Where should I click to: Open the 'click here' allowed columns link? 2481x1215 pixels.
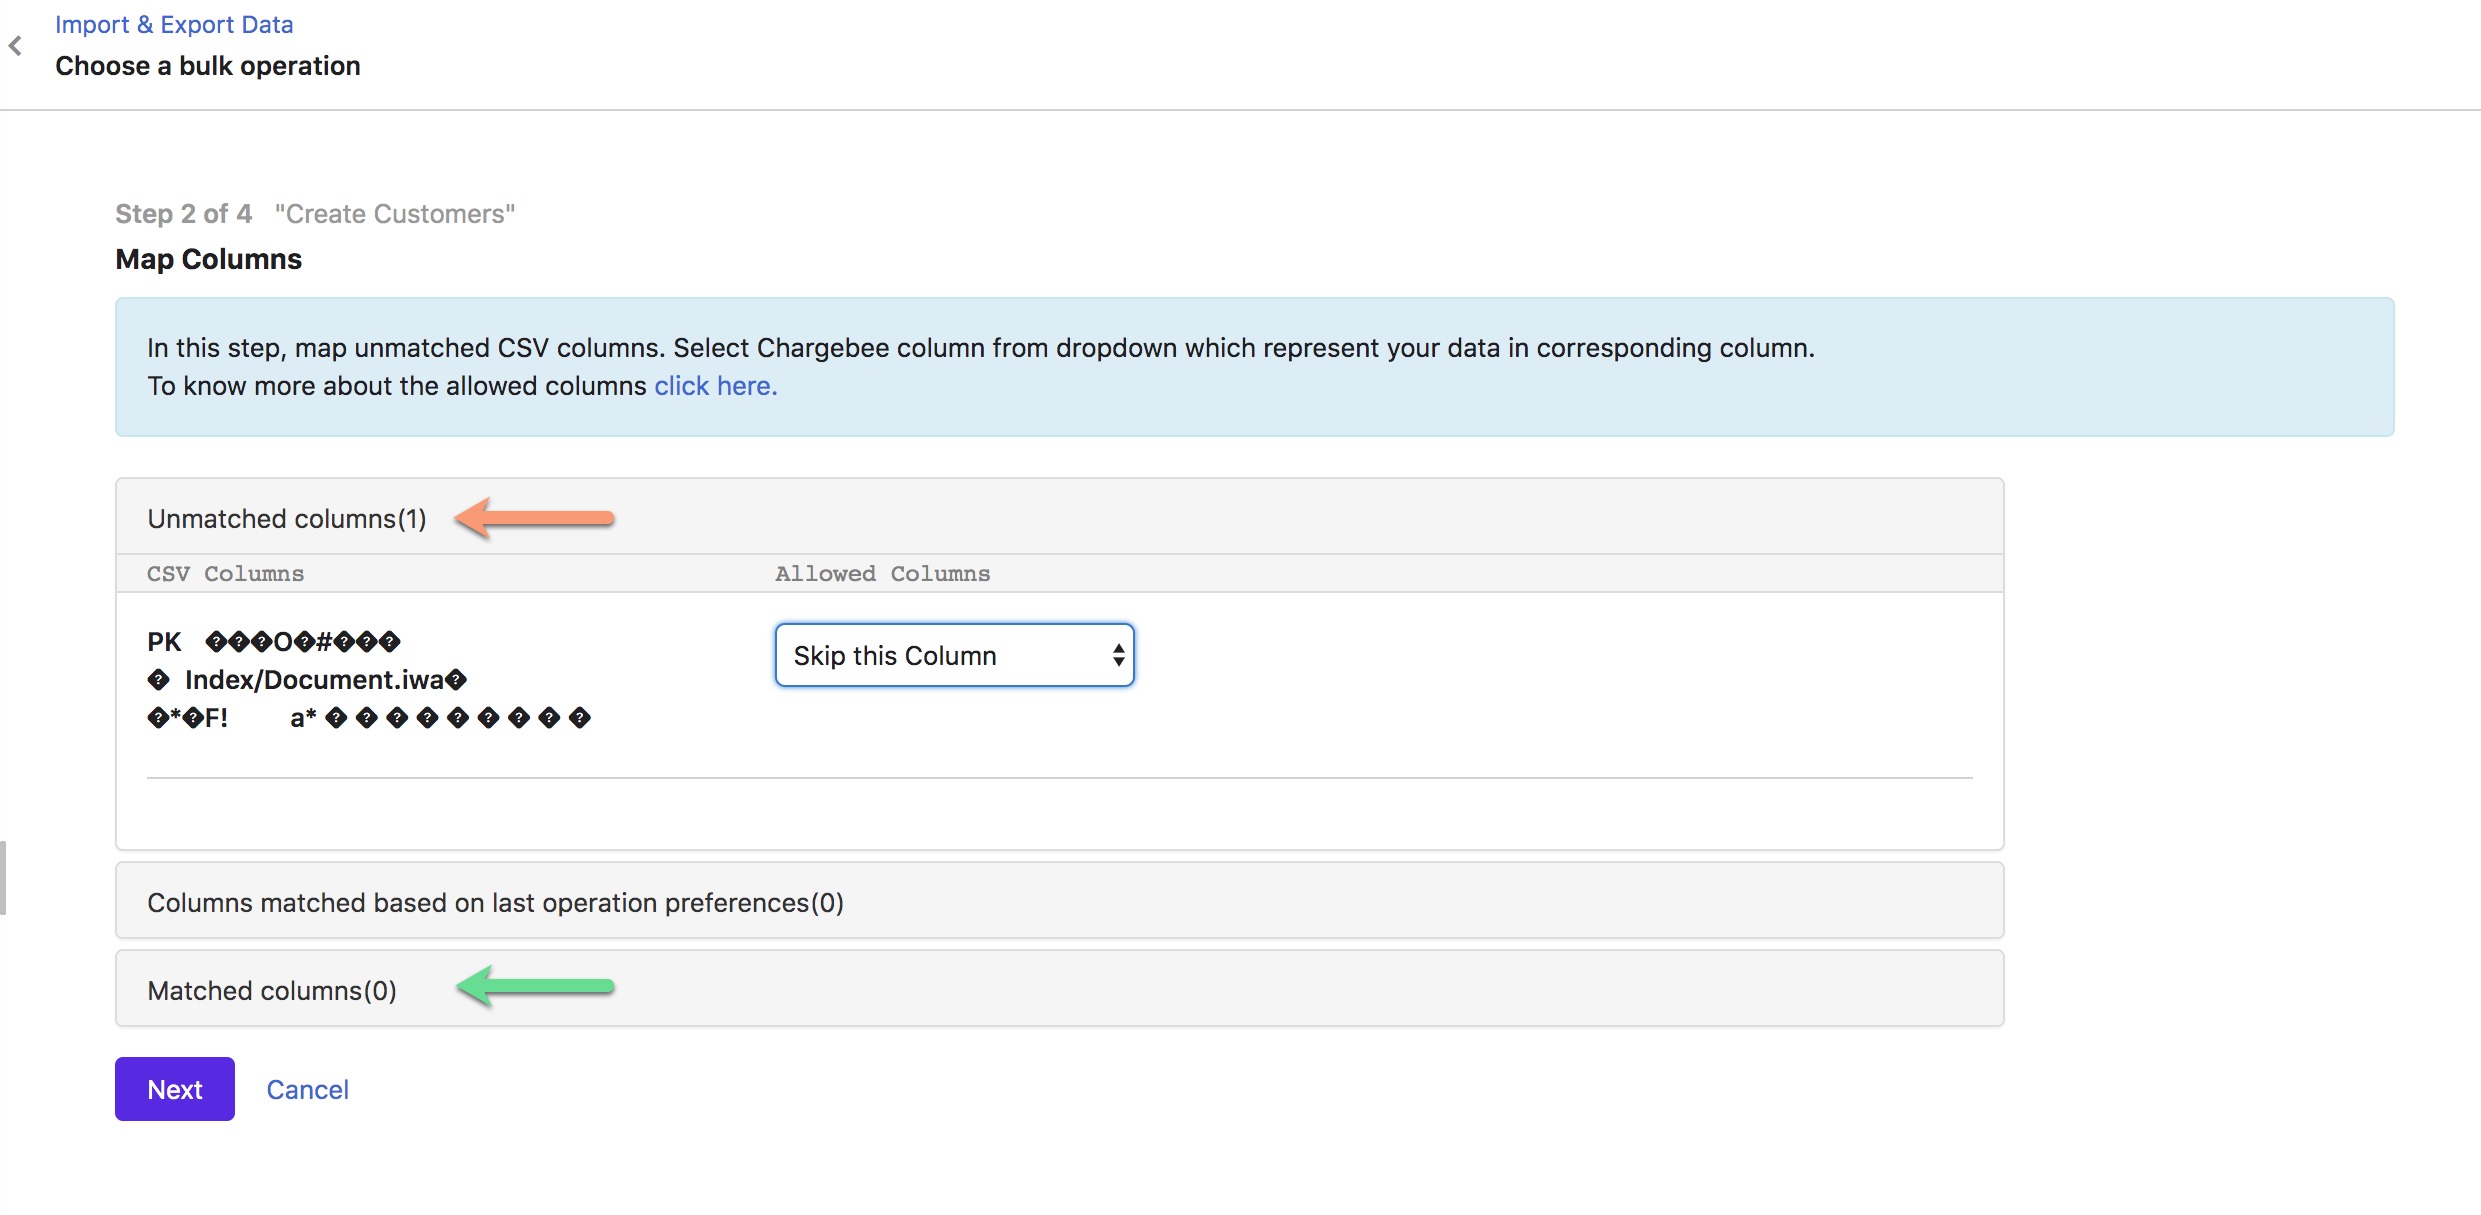(x=715, y=386)
